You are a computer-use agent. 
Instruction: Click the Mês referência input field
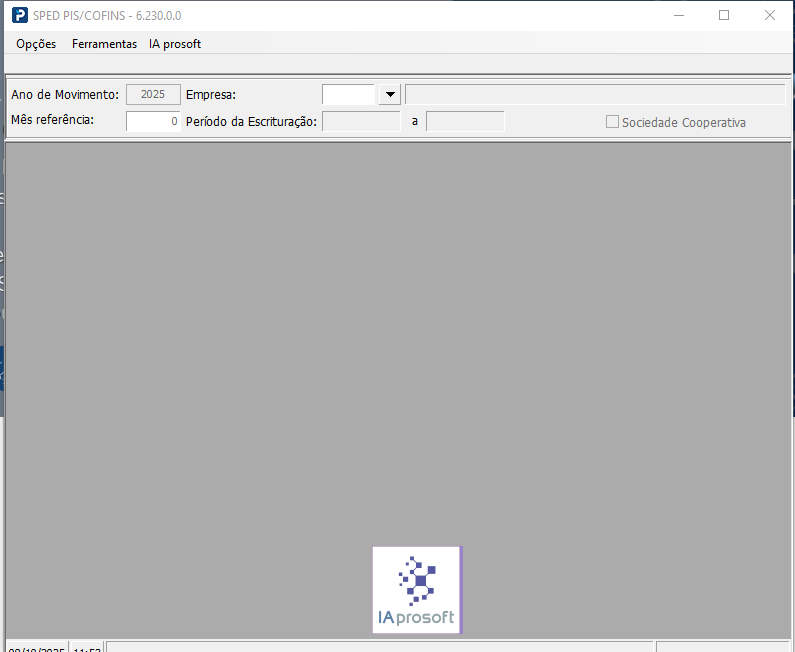click(153, 122)
